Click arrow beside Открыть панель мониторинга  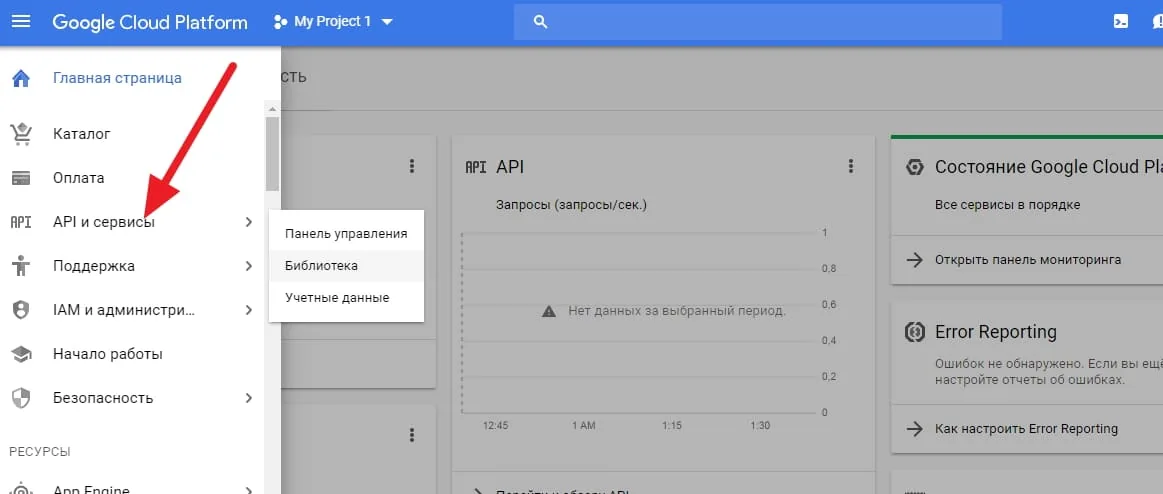coord(915,260)
